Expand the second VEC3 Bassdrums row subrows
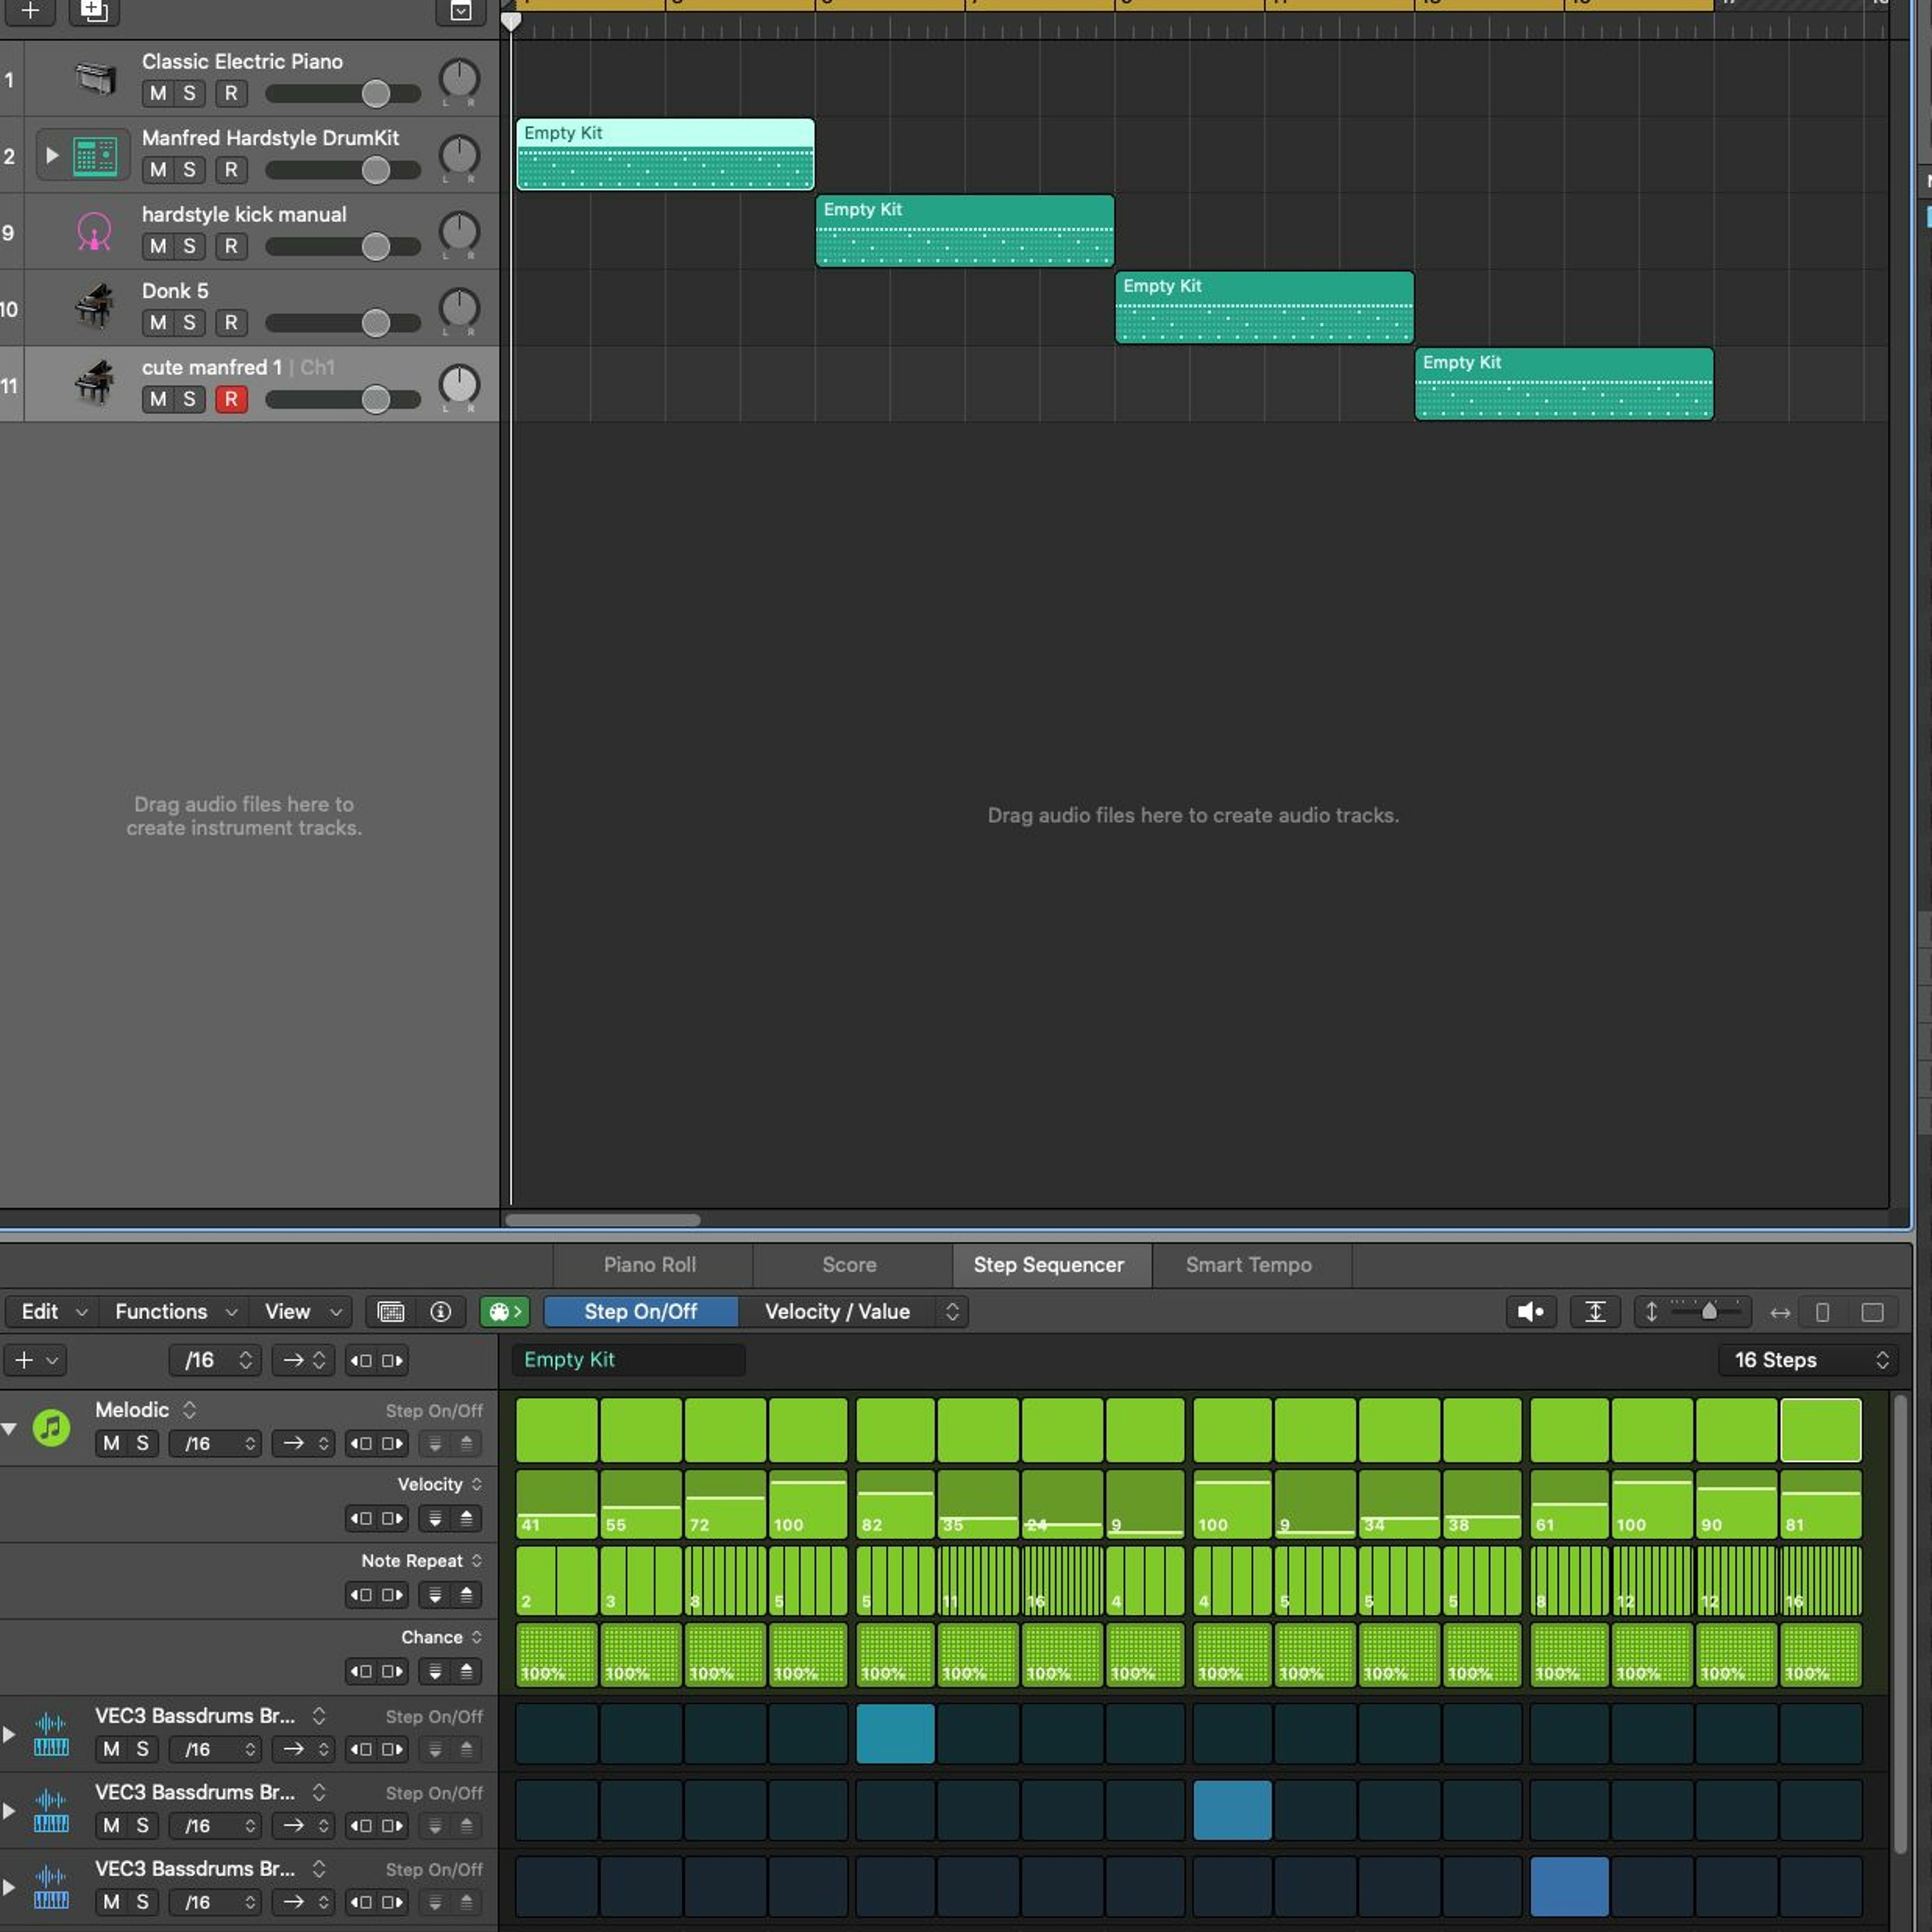 pyautogui.click(x=9, y=1811)
